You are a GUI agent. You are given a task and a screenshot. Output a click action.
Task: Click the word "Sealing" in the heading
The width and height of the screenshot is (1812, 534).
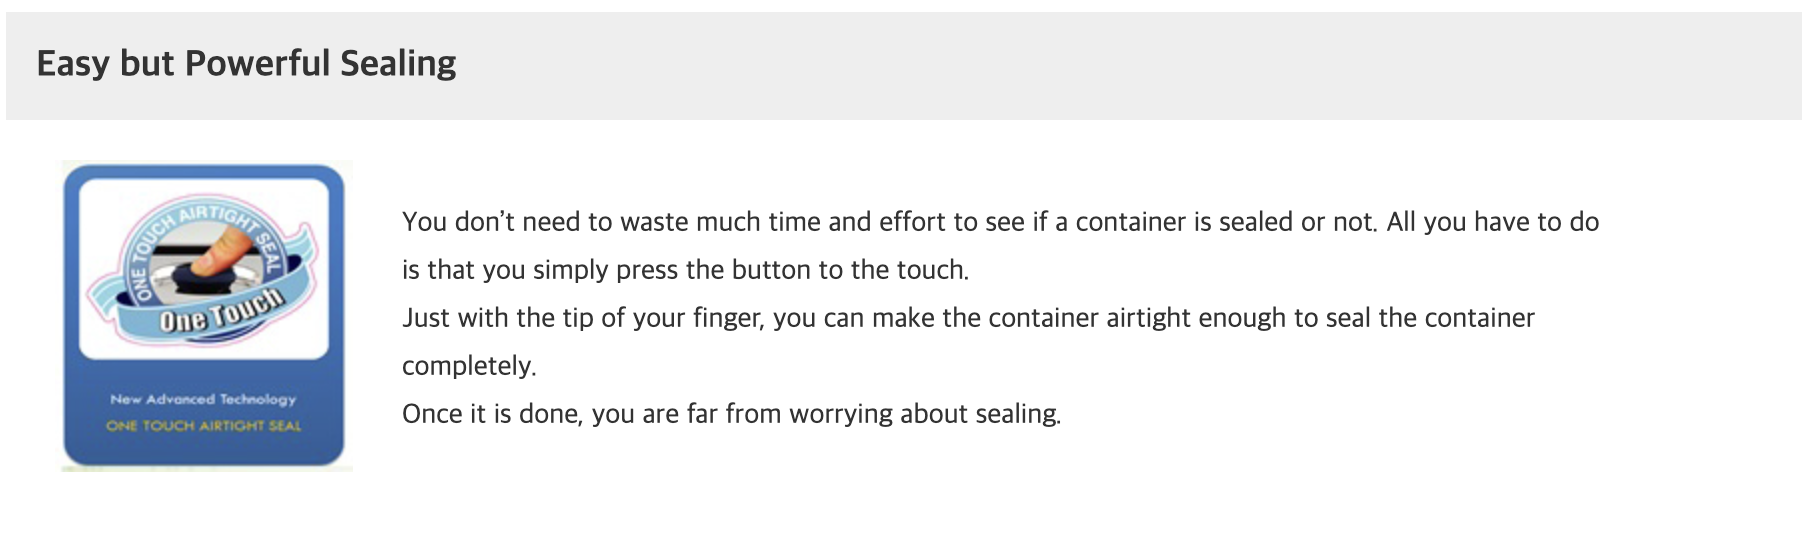pyautogui.click(x=398, y=64)
